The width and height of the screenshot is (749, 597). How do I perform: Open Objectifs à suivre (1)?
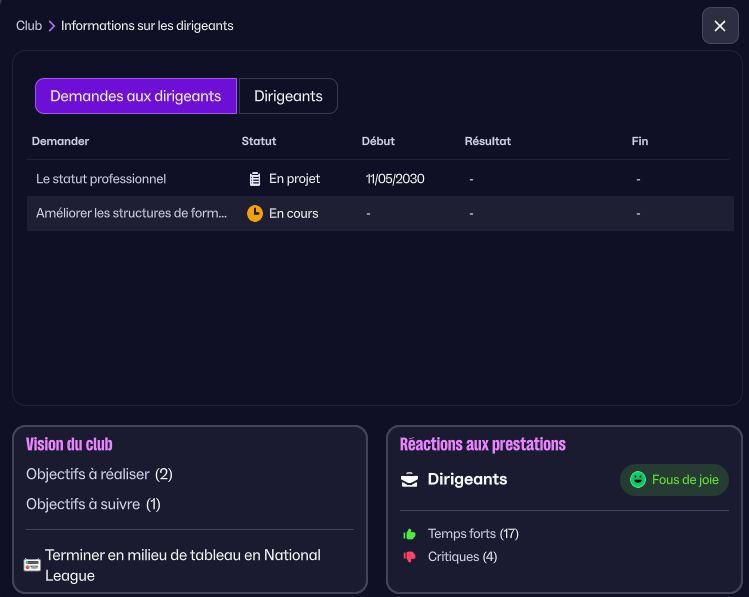point(93,504)
